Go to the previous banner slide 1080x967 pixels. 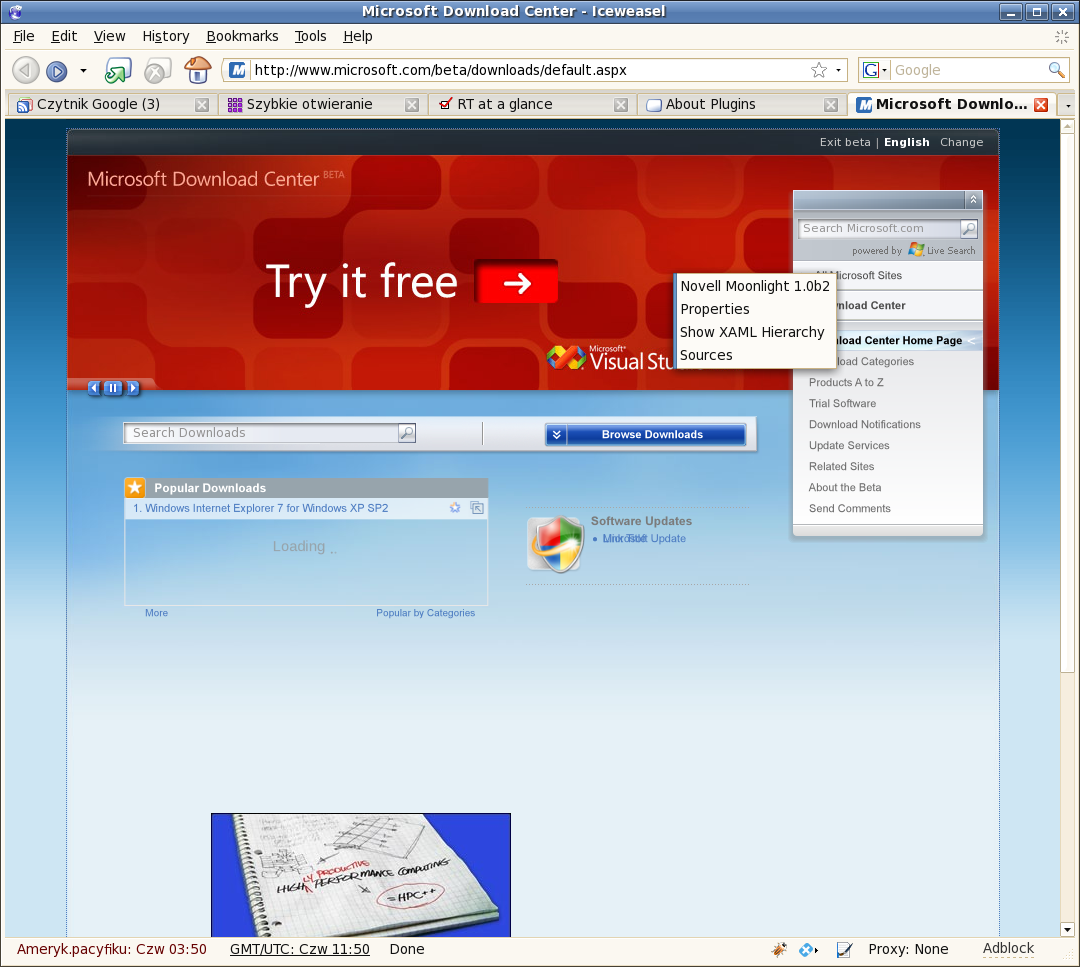[x=94, y=388]
